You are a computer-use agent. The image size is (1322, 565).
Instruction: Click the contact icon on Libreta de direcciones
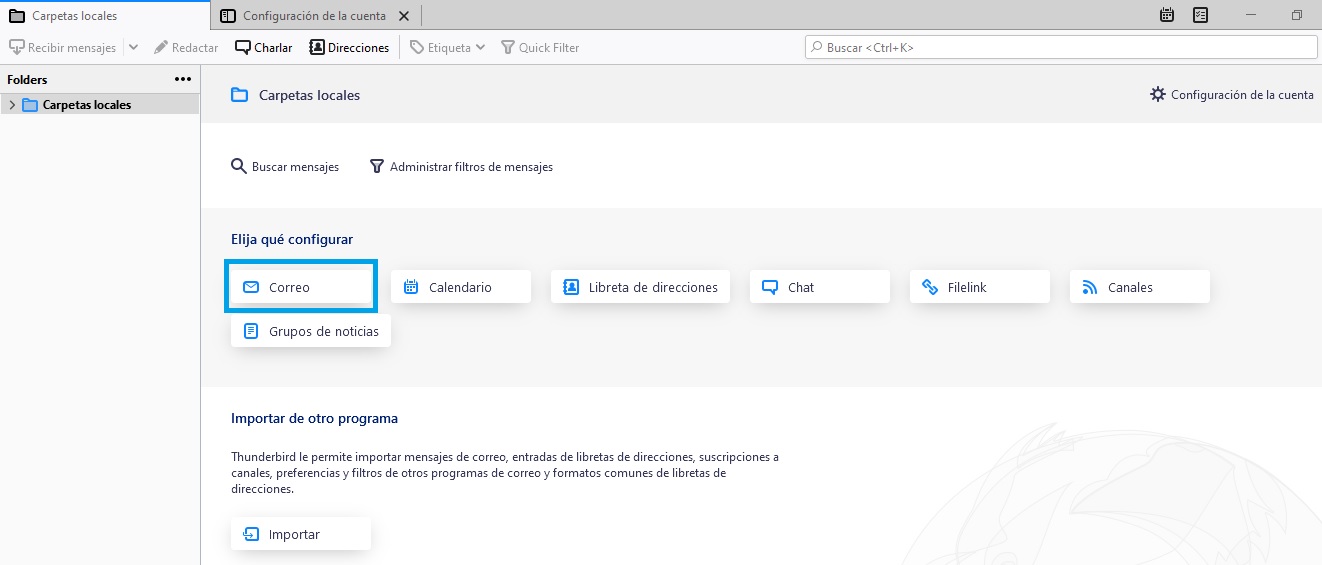[571, 287]
